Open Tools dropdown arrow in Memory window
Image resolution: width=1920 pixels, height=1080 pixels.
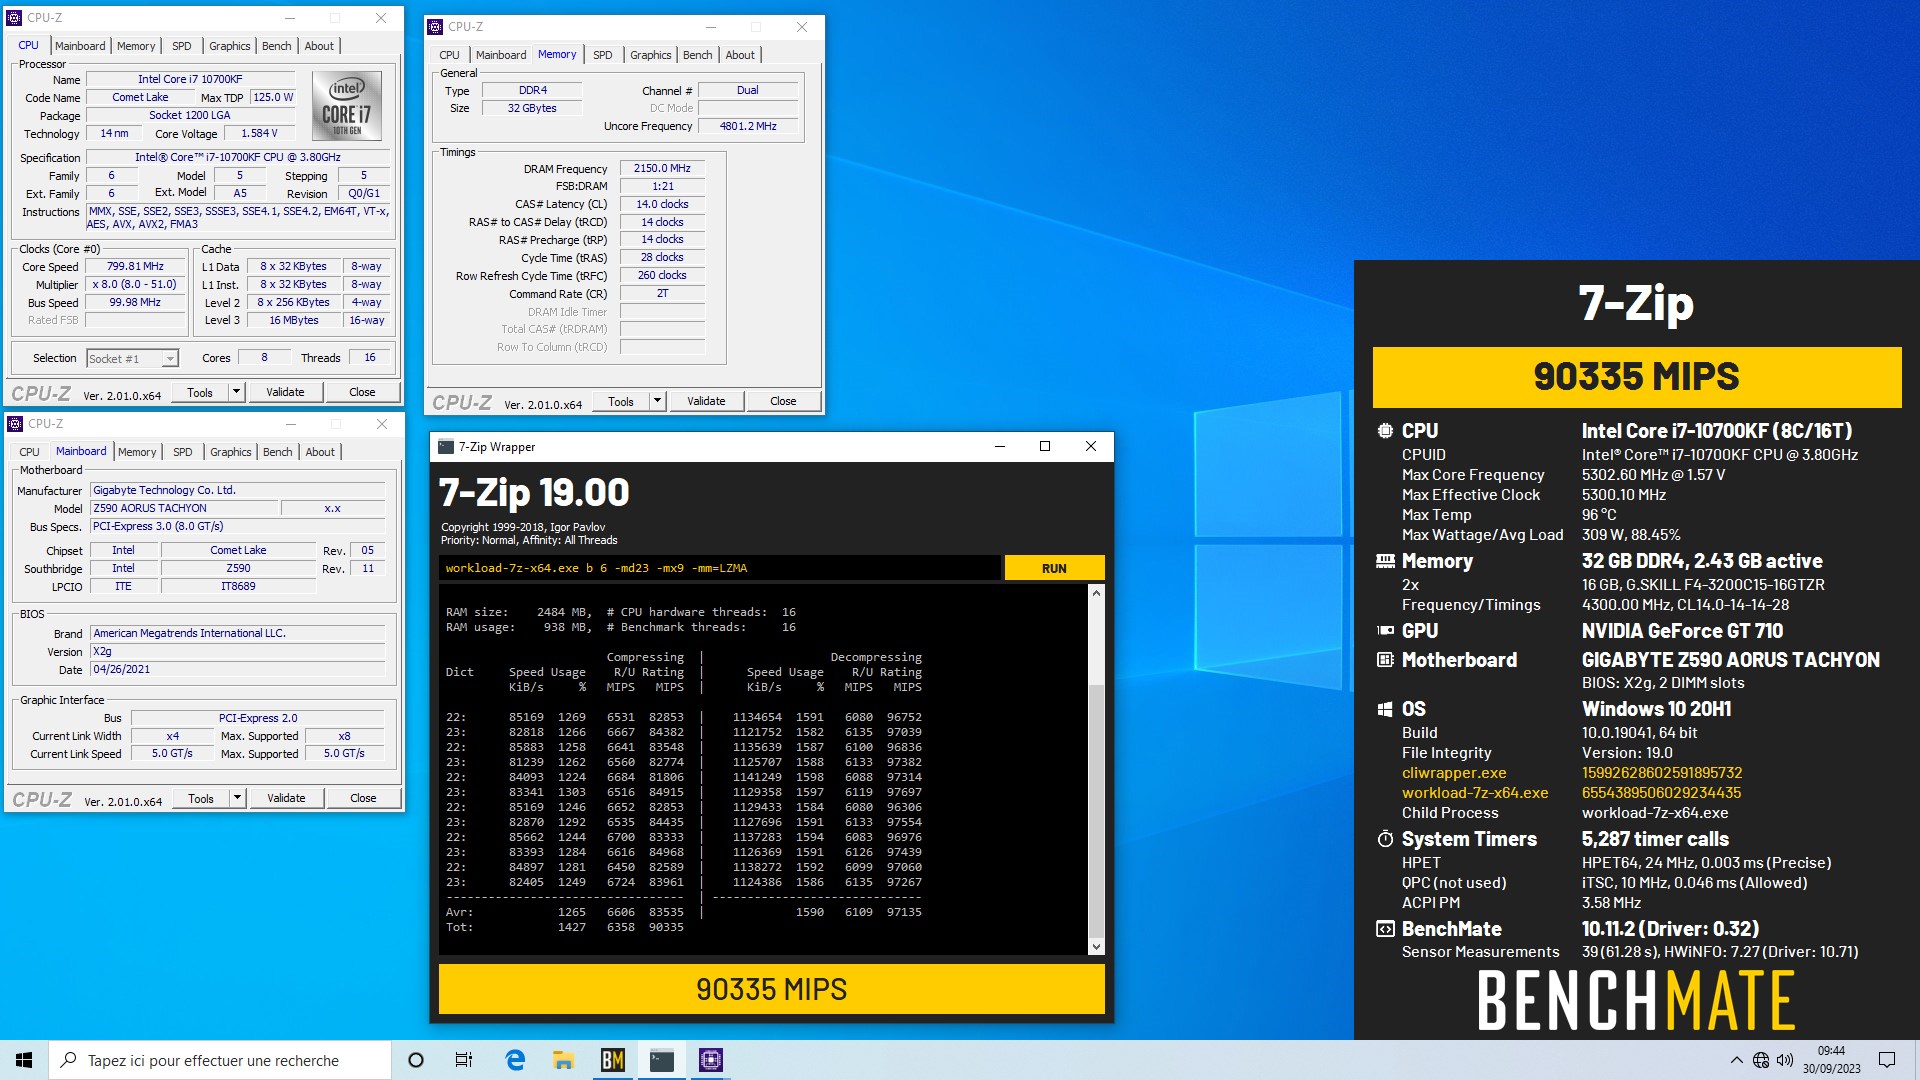658,401
